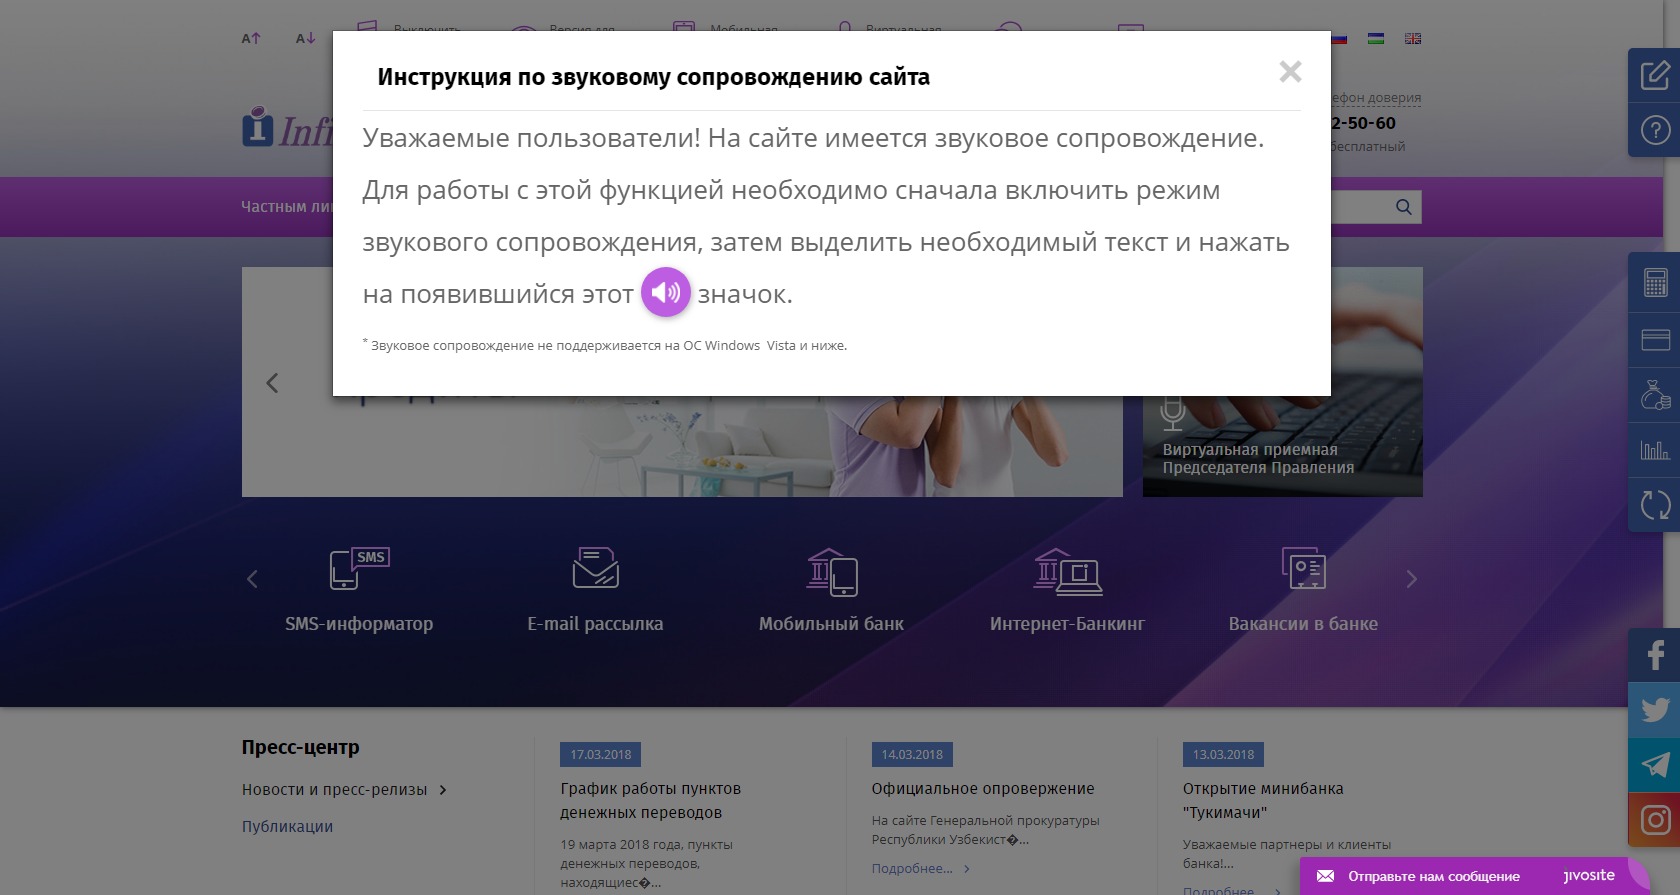Open Публикации link in press center

pyautogui.click(x=287, y=826)
